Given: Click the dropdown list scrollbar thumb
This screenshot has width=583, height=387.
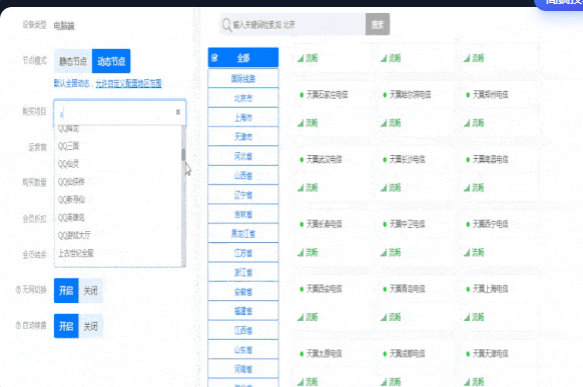Looking at the screenshot, I should [x=183, y=155].
